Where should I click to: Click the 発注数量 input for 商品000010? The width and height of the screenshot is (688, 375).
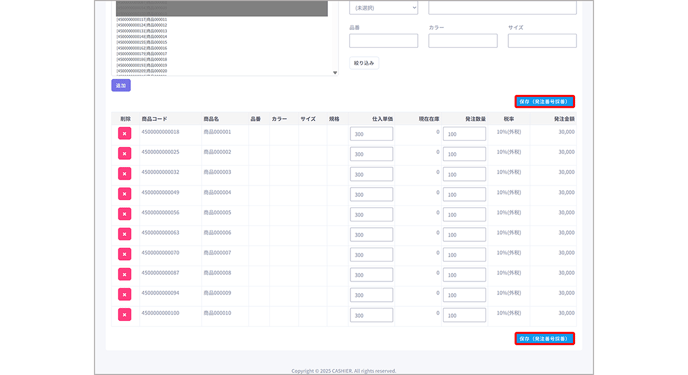click(x=464, y=315)
